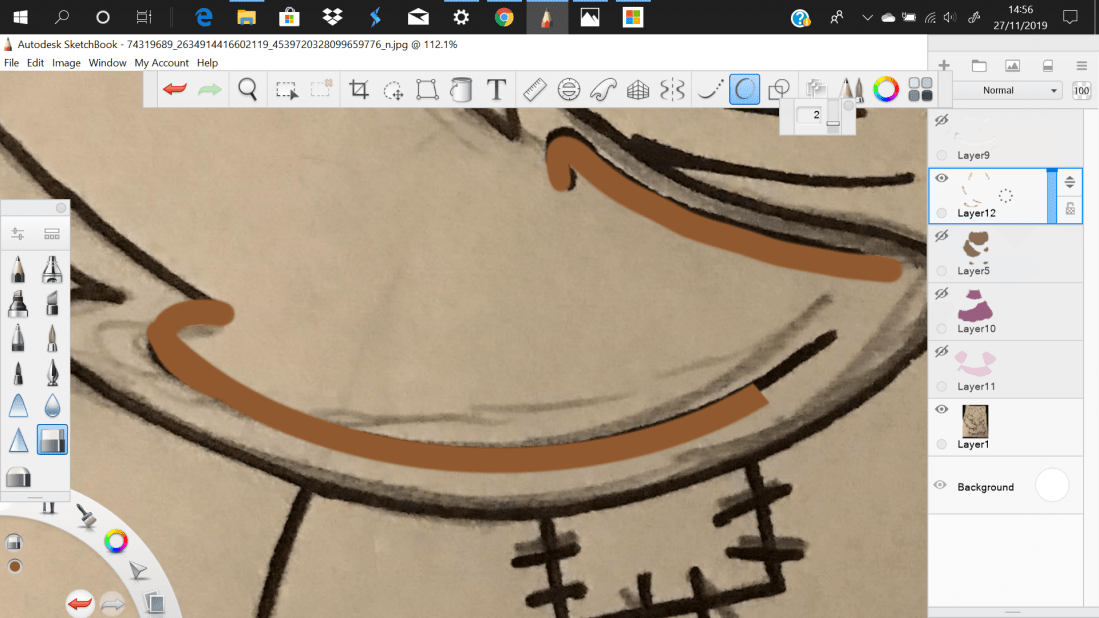
Task: Open the Image menu
Action: click(x=66, y=62)
